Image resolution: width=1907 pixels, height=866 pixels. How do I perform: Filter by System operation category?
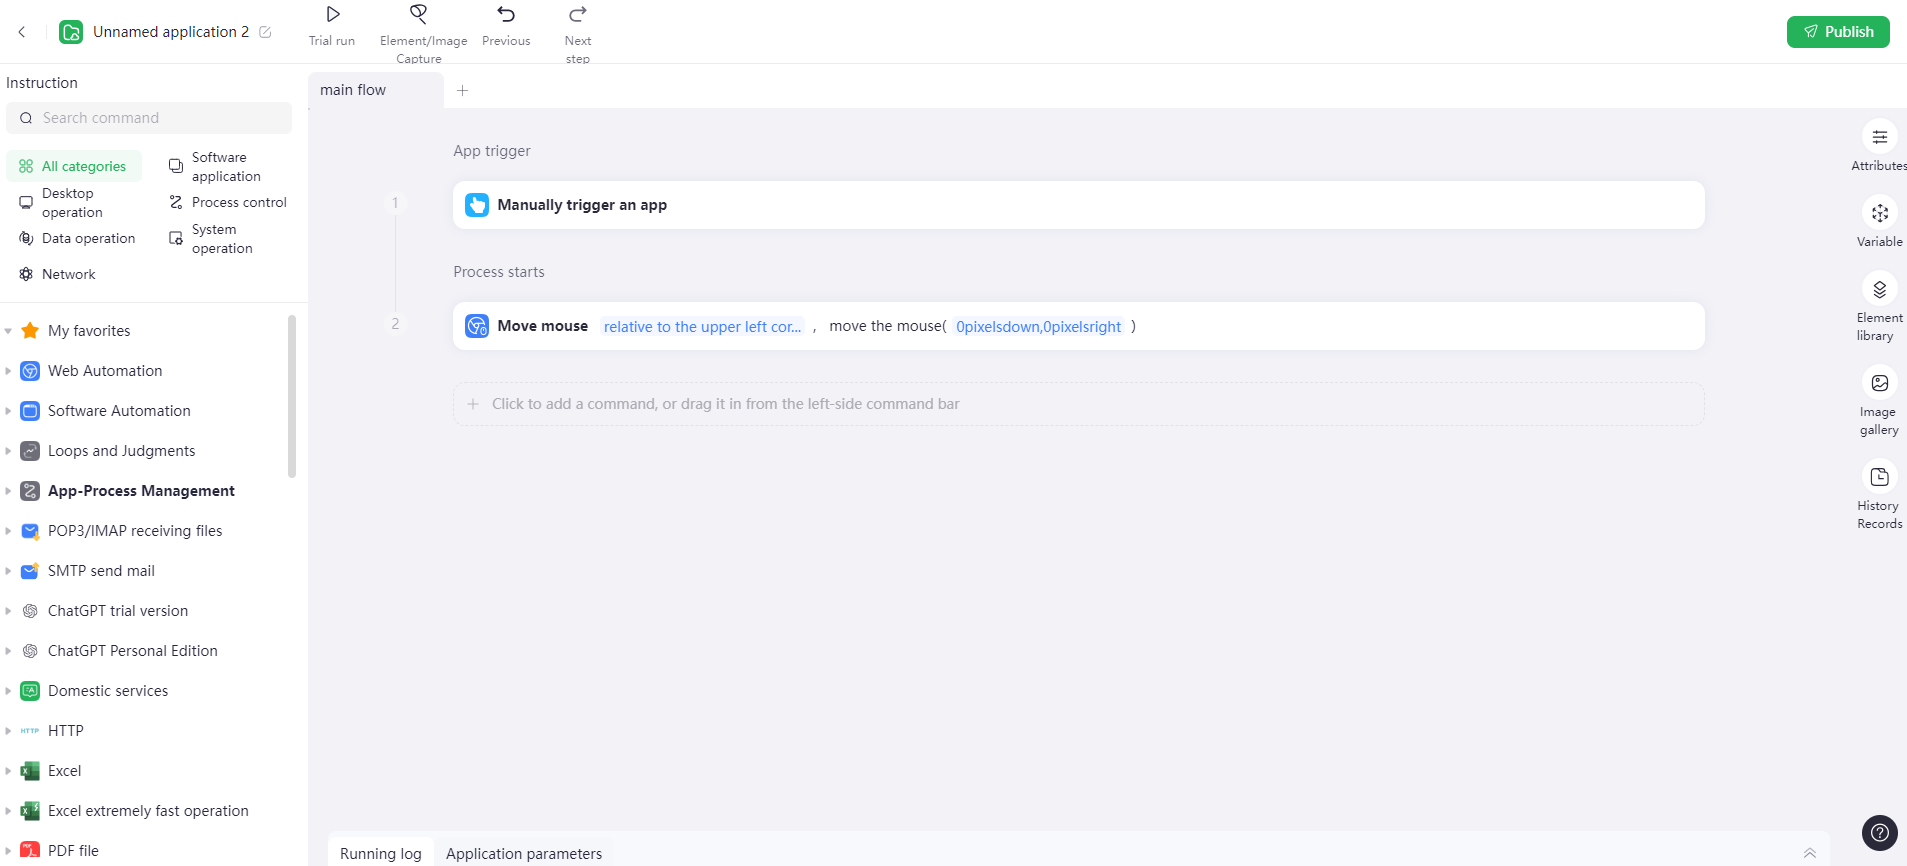[x=212, y=239]
